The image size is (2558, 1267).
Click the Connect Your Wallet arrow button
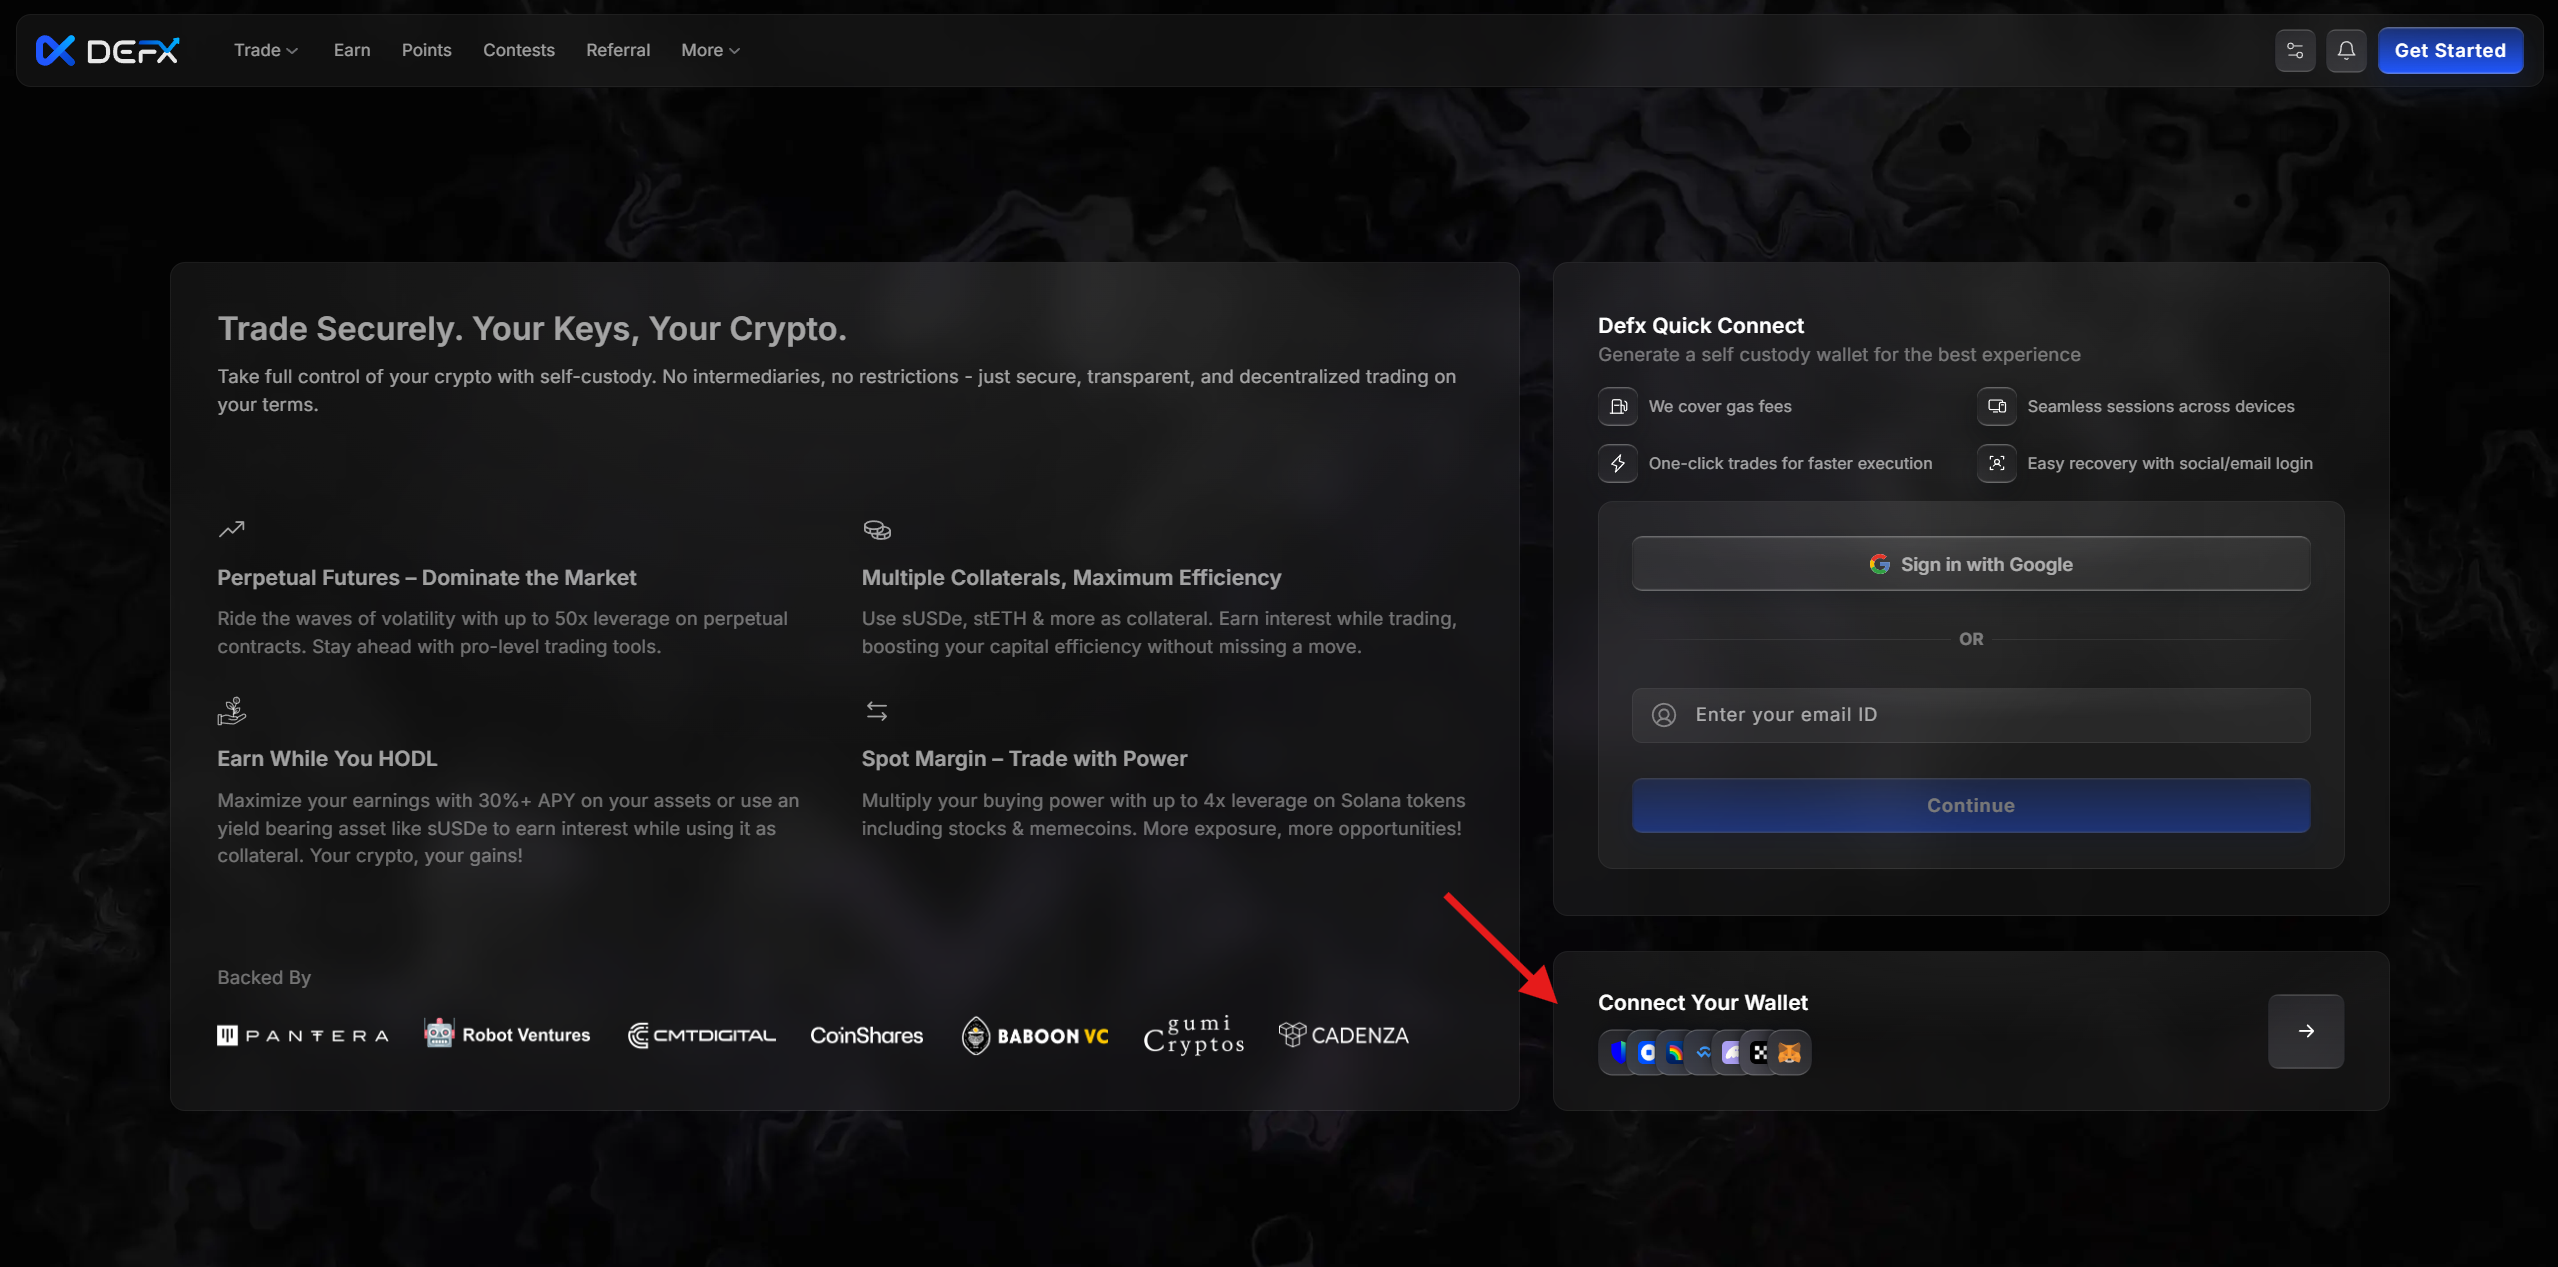pyautogui.click(x=2306, y=1031)
